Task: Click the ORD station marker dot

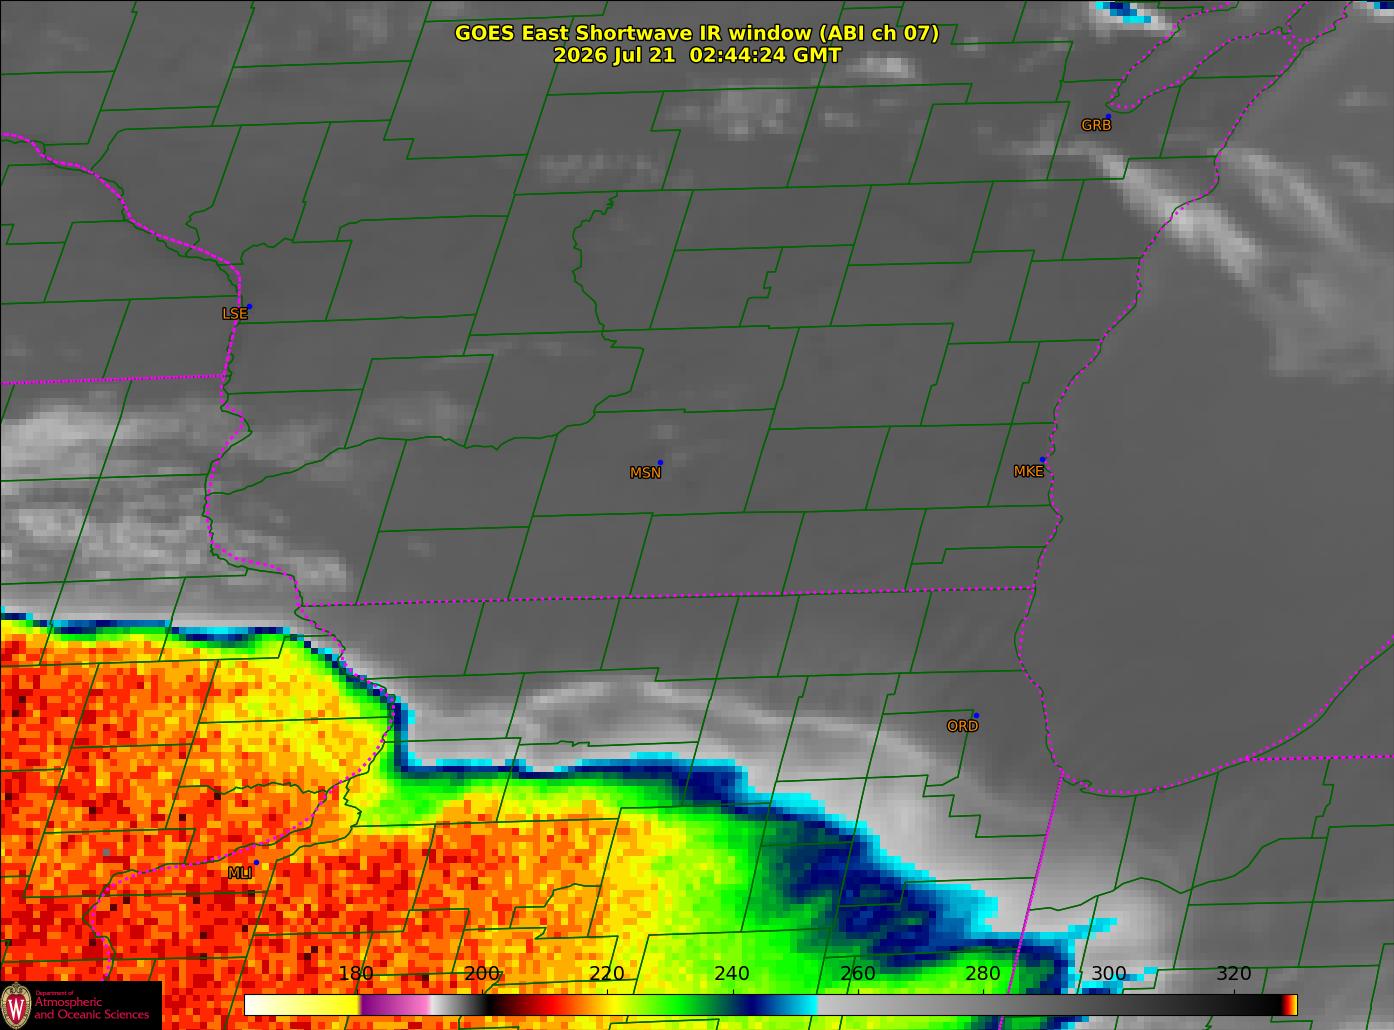Action: point(976,716)
